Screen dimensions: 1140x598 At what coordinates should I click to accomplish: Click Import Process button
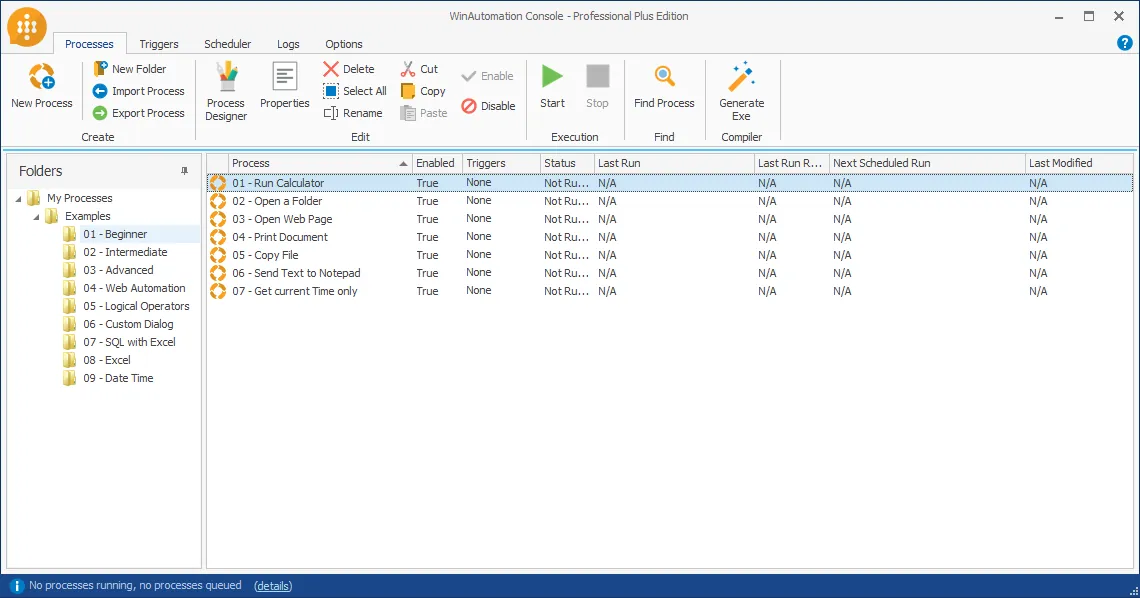click(x=139, y=91)
